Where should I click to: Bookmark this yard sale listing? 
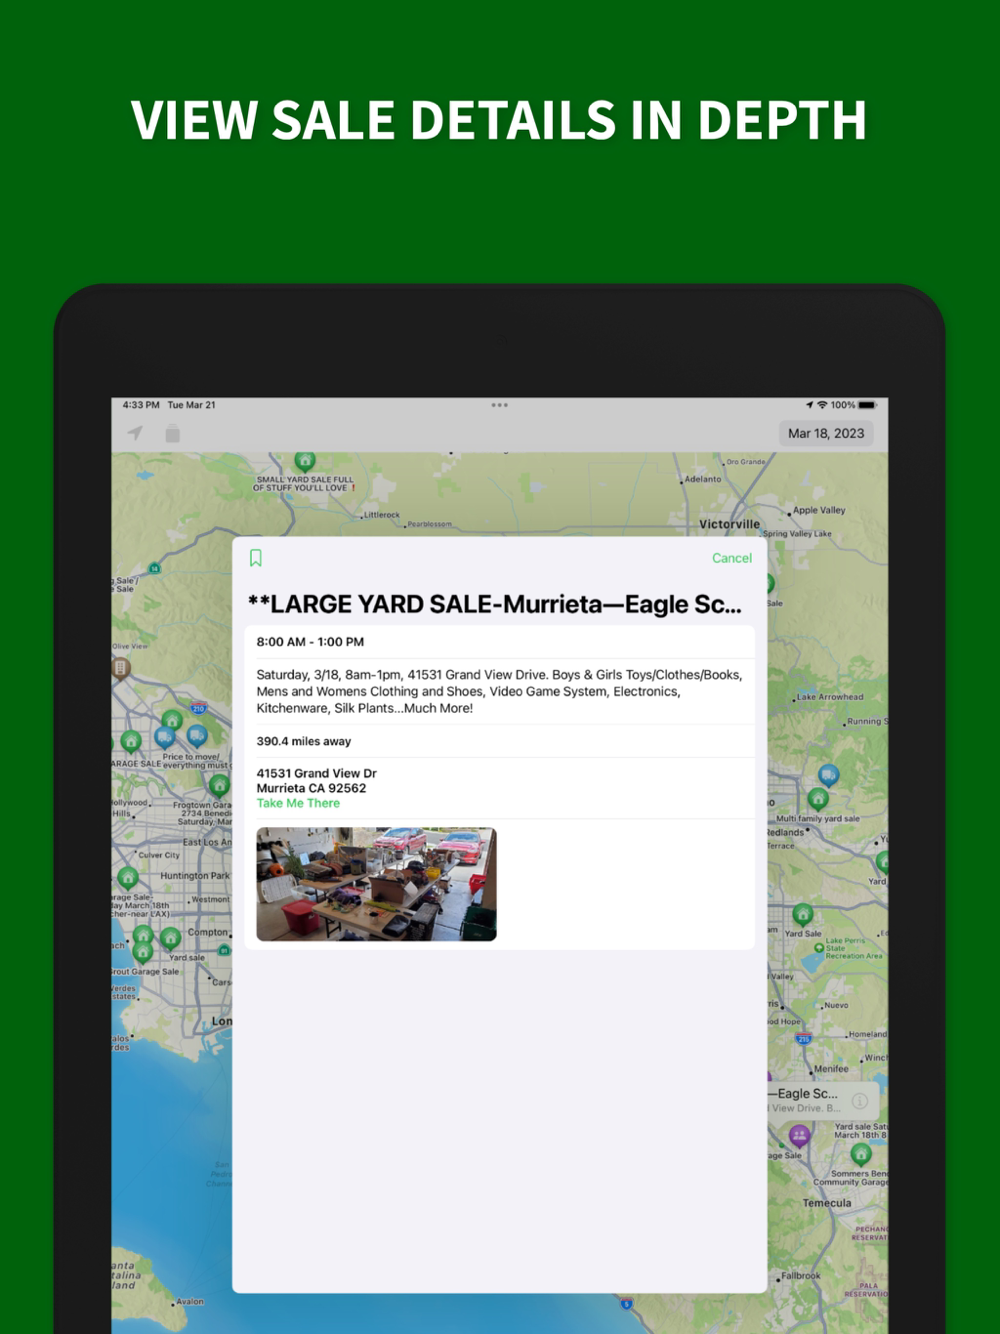[x=256, y=558]
